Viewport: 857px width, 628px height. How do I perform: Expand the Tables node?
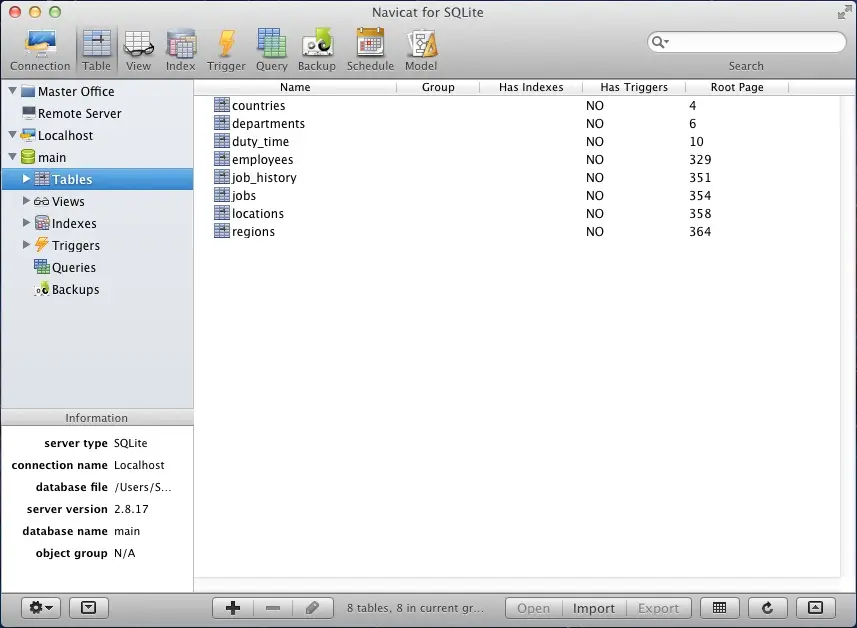click(26, 178)
